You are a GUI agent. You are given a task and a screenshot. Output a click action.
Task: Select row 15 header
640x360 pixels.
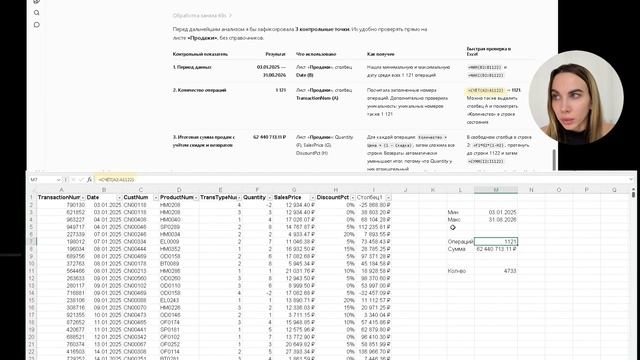31,300
